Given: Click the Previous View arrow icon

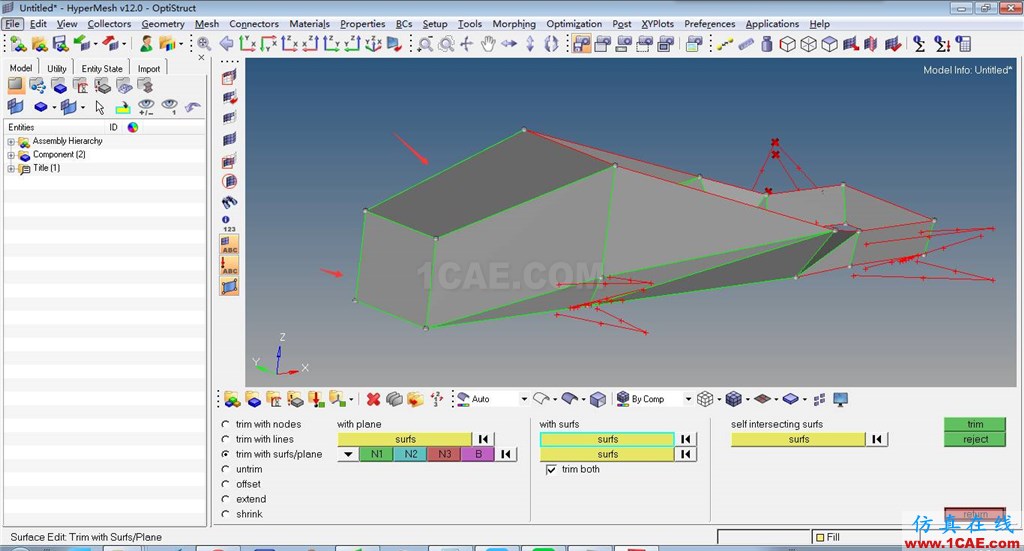Looking at the screenshot, I should 226,44.
